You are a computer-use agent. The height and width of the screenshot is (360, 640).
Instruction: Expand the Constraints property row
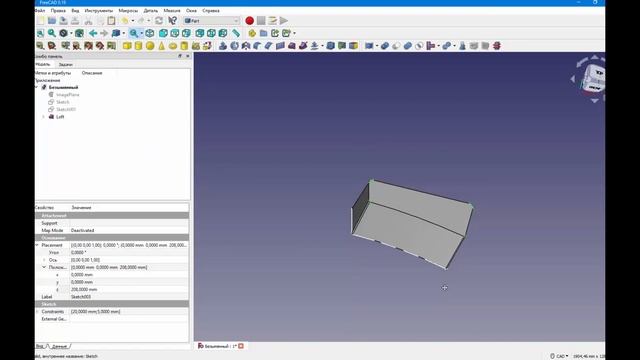coord(37,311)
